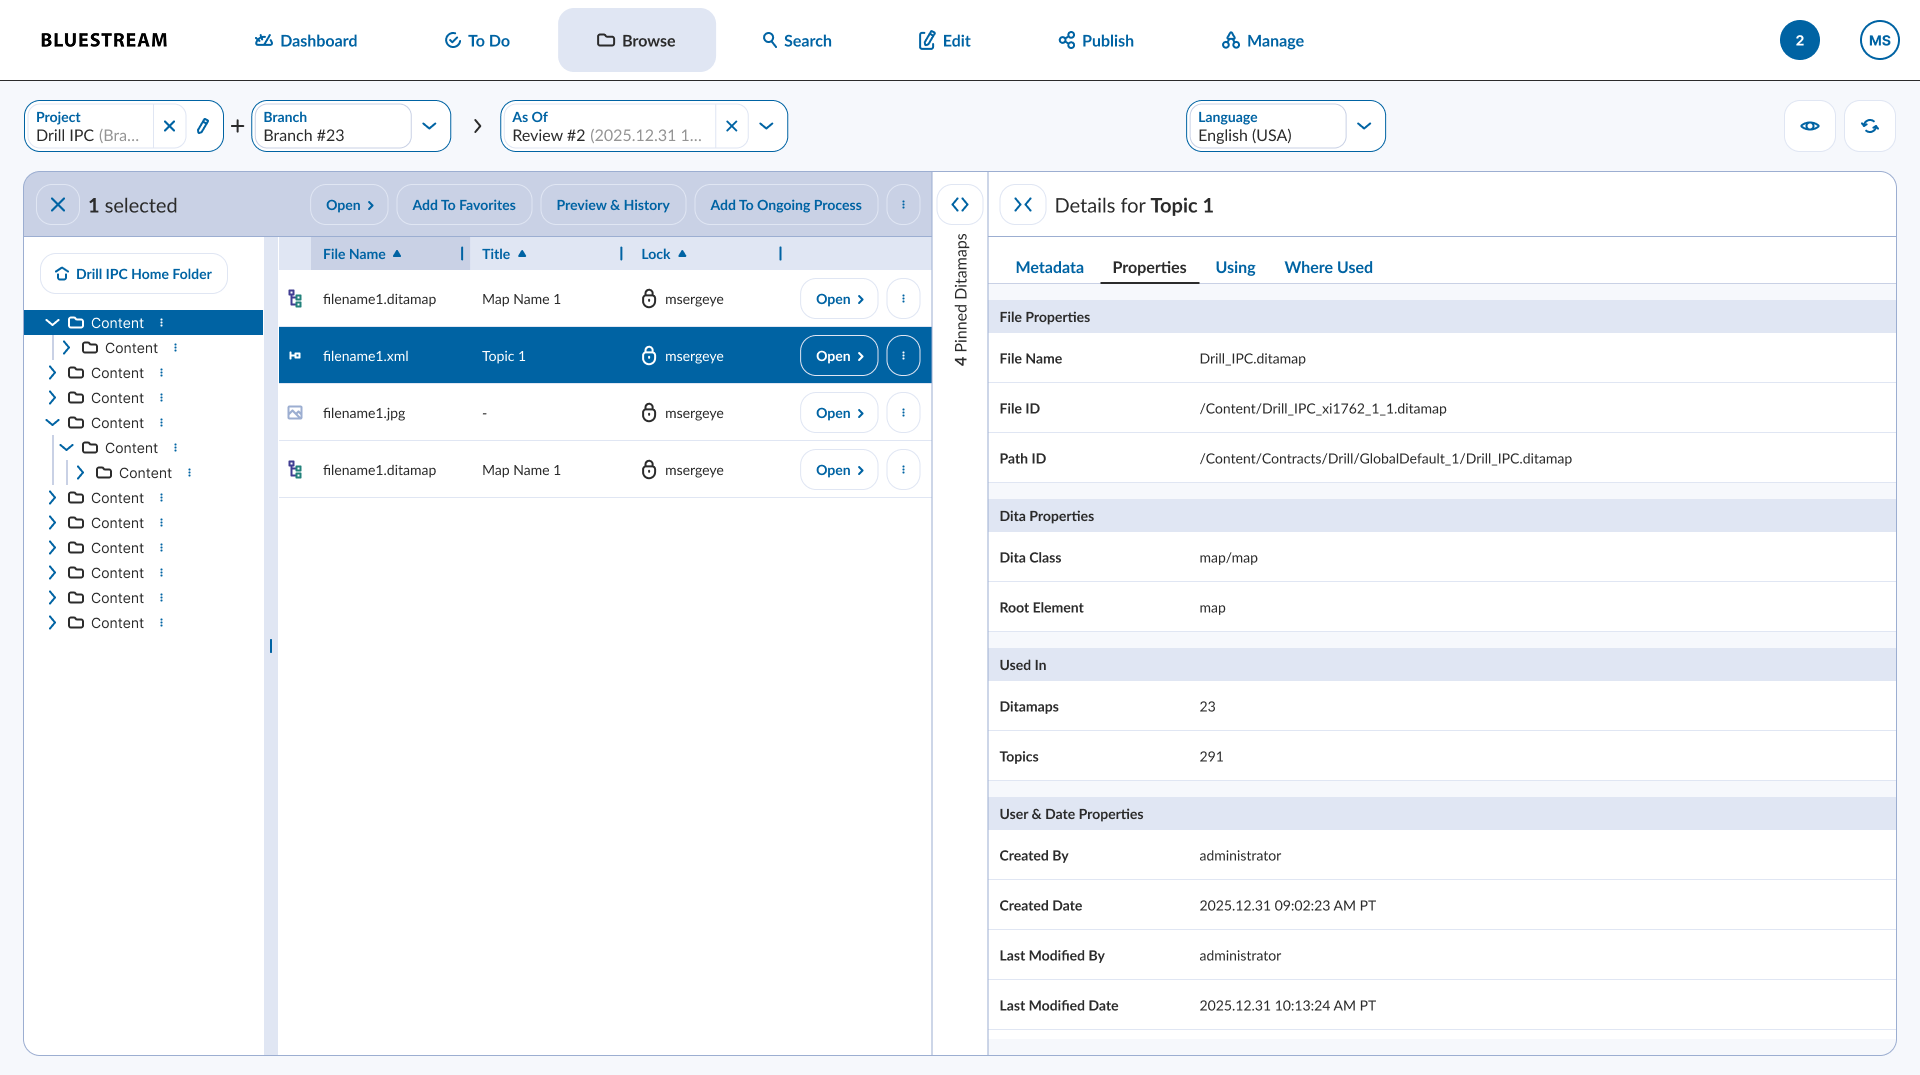Image resolution: width=1920 pixels, height=1075 pixels.
Task: Open the Using tab
Action: 1235,267
